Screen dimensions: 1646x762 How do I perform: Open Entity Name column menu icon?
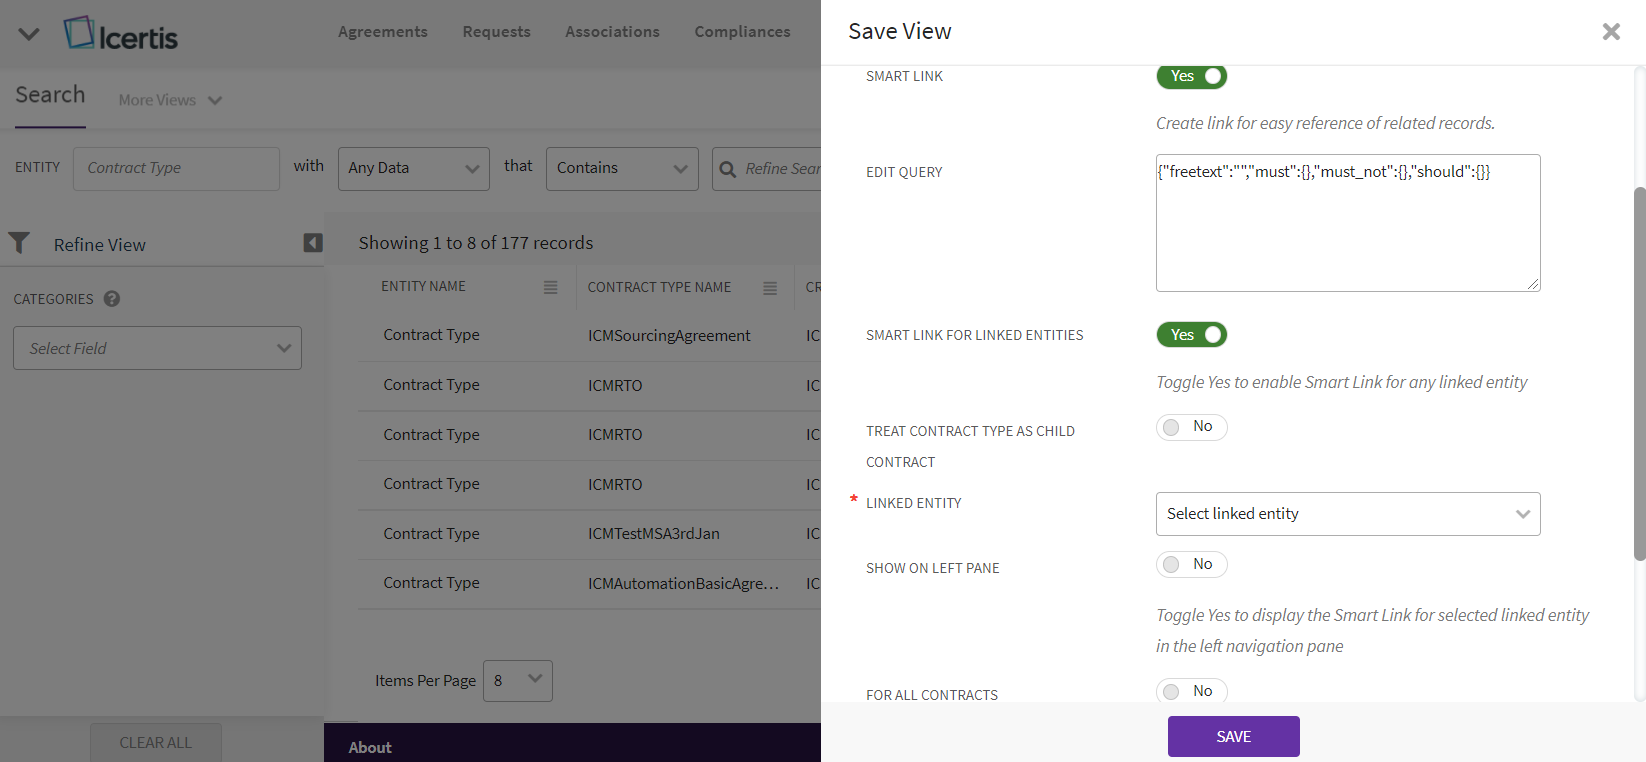click(x=550, y=287)
